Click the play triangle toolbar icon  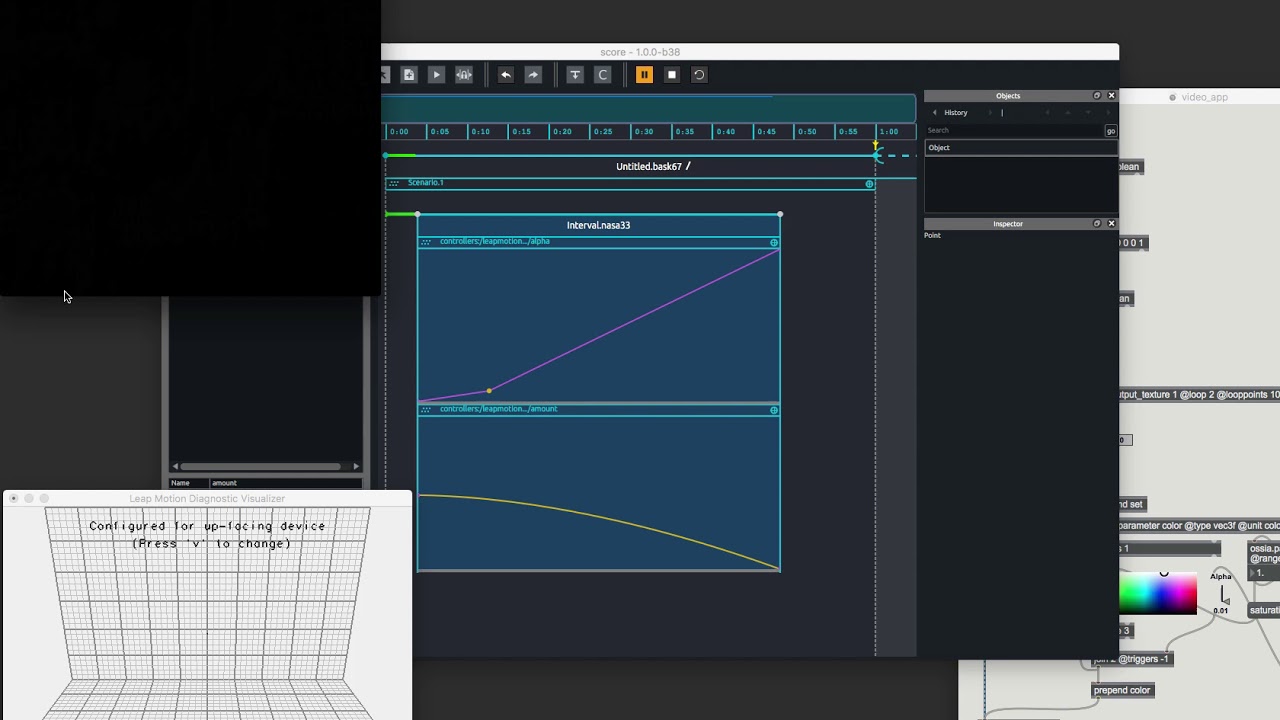click(x=436, y=75)
